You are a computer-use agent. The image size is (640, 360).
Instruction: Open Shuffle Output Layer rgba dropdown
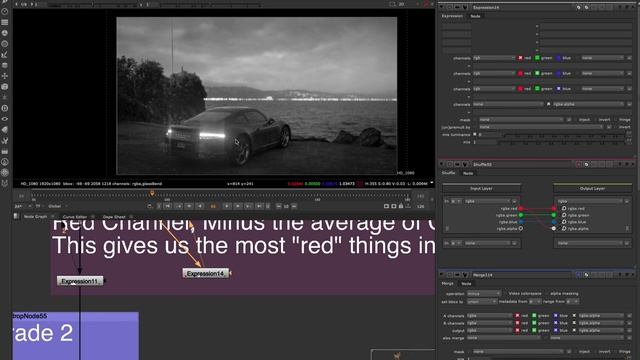591,201
